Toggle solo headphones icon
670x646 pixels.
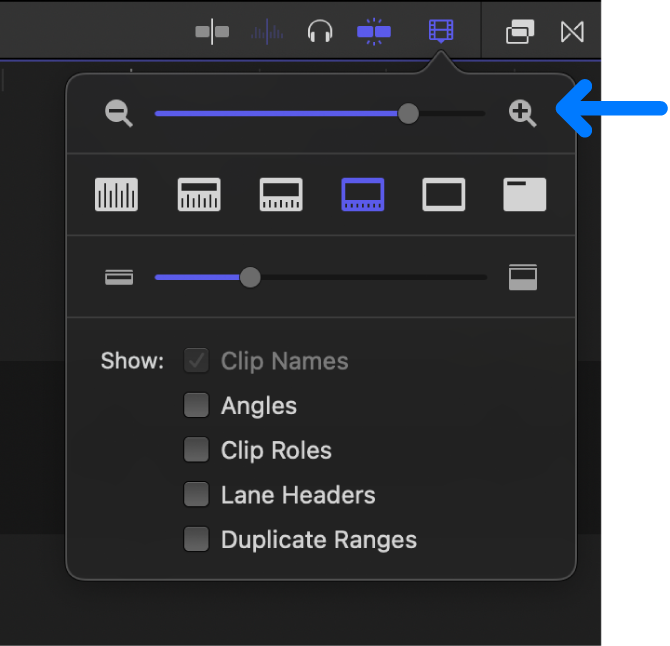point(320,32)
